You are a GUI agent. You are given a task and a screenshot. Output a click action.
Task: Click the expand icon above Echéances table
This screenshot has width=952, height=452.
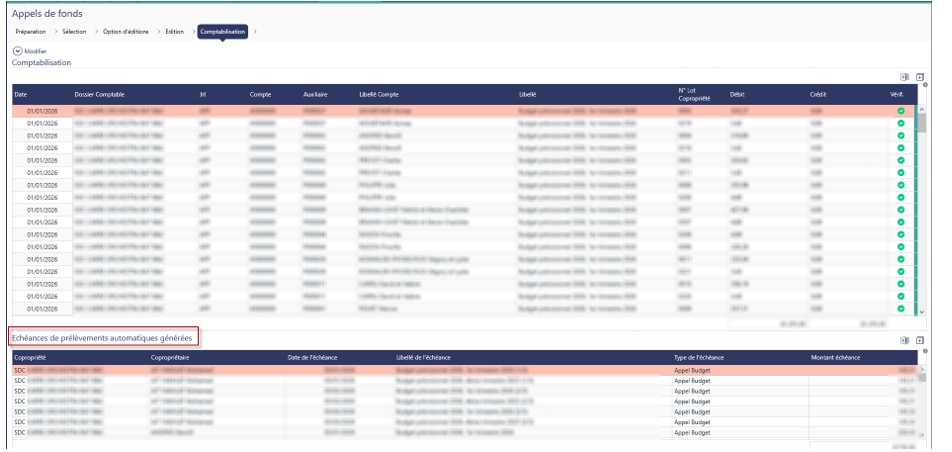(919, 340)
